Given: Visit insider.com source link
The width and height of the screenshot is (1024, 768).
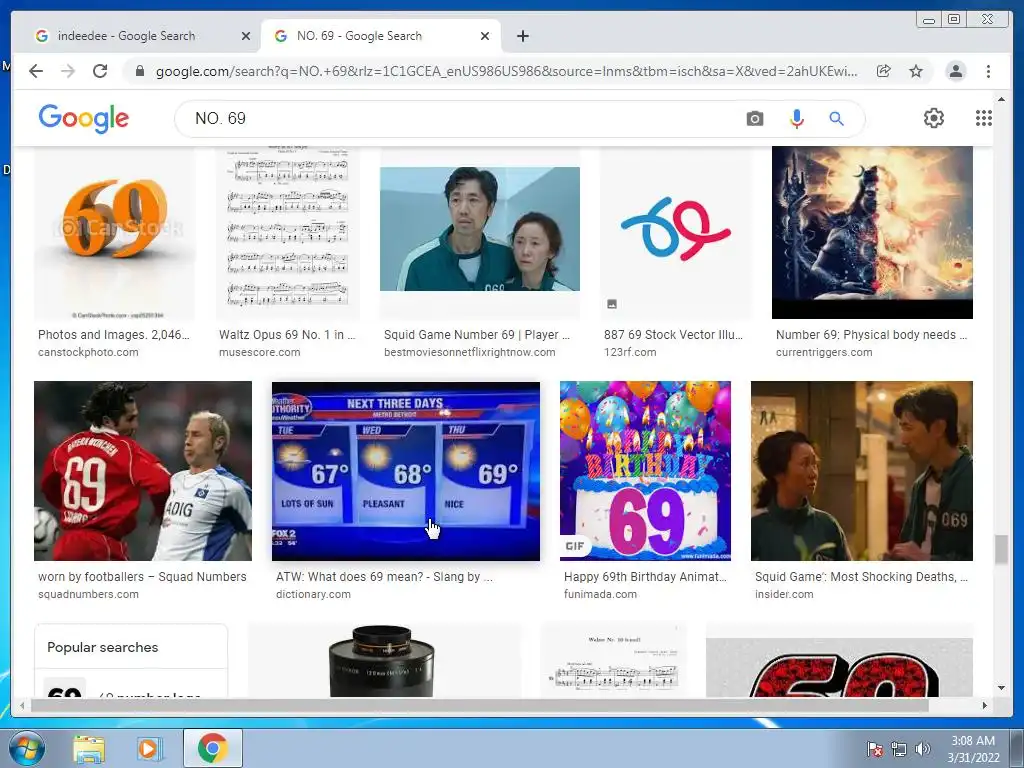Looking at the screenshot, I should [784, 594].
